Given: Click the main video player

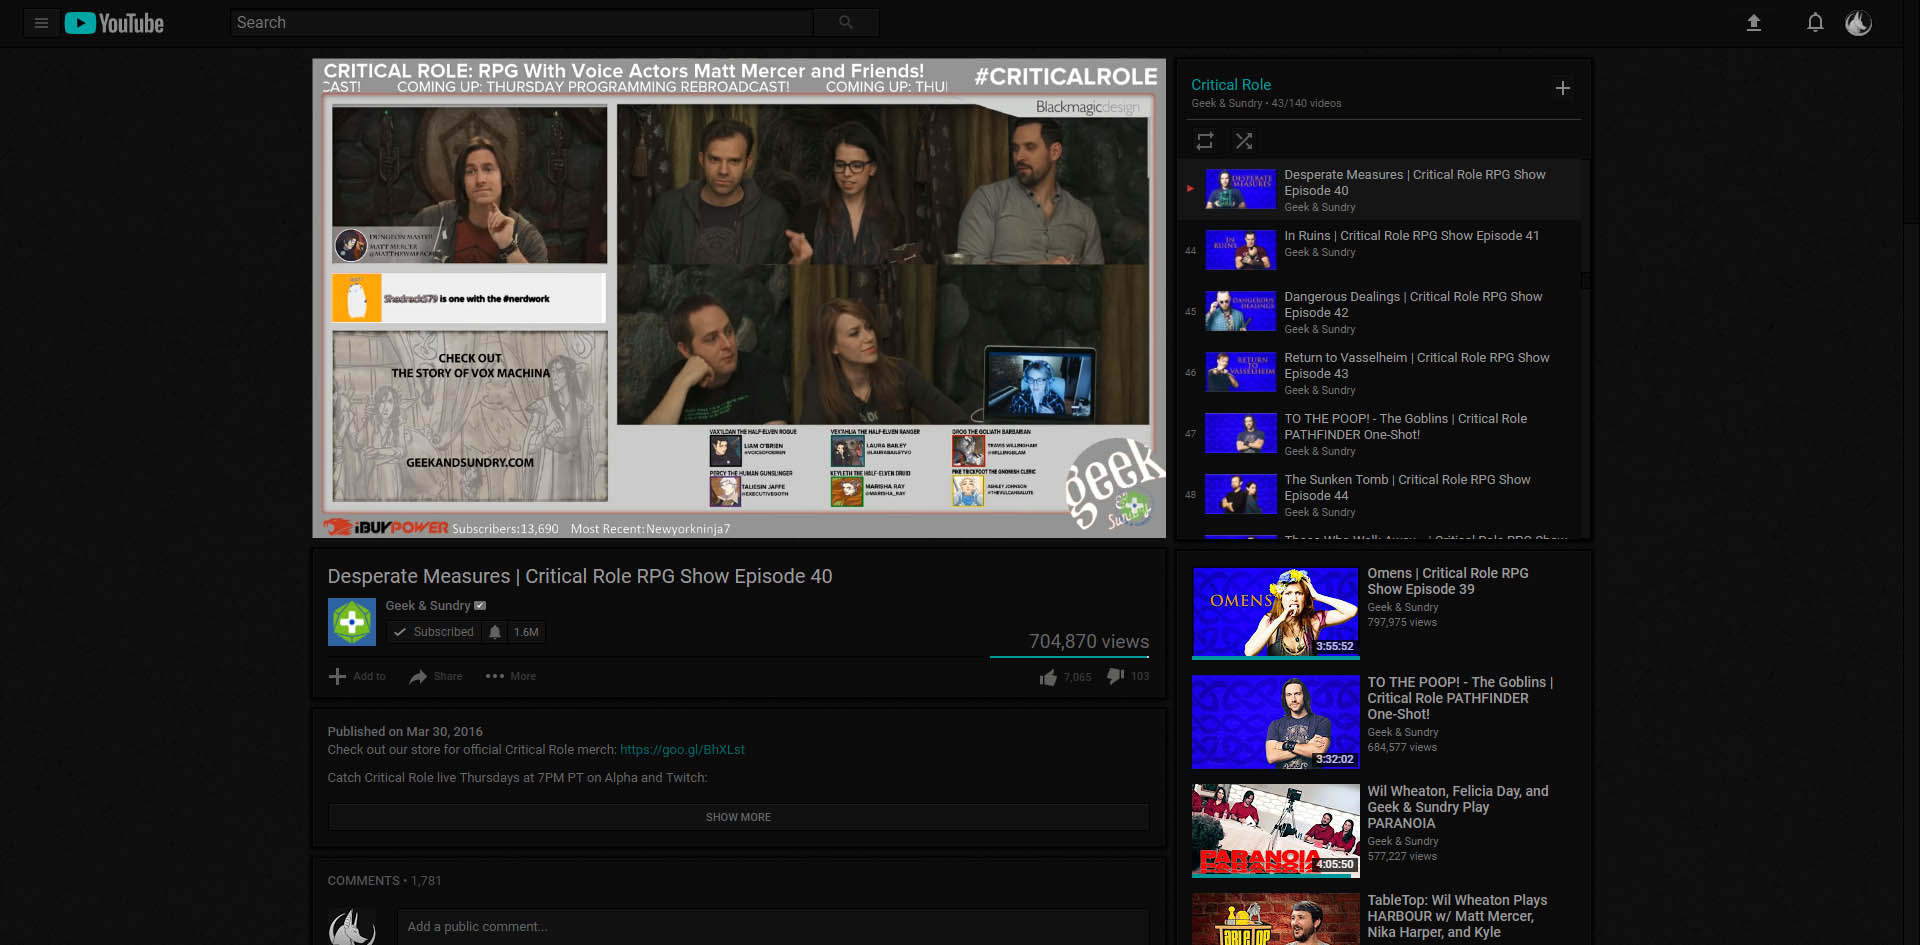Looking at the screenshot, I should (x=739, y=298).
